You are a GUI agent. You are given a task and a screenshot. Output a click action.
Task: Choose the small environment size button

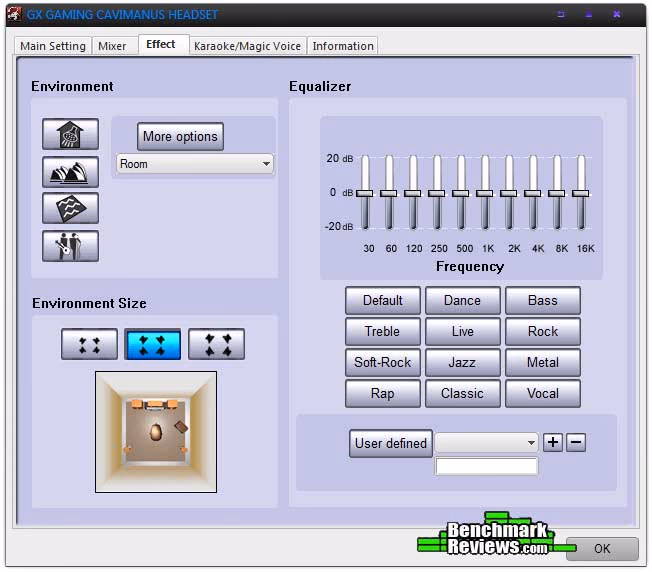point(89,344)
